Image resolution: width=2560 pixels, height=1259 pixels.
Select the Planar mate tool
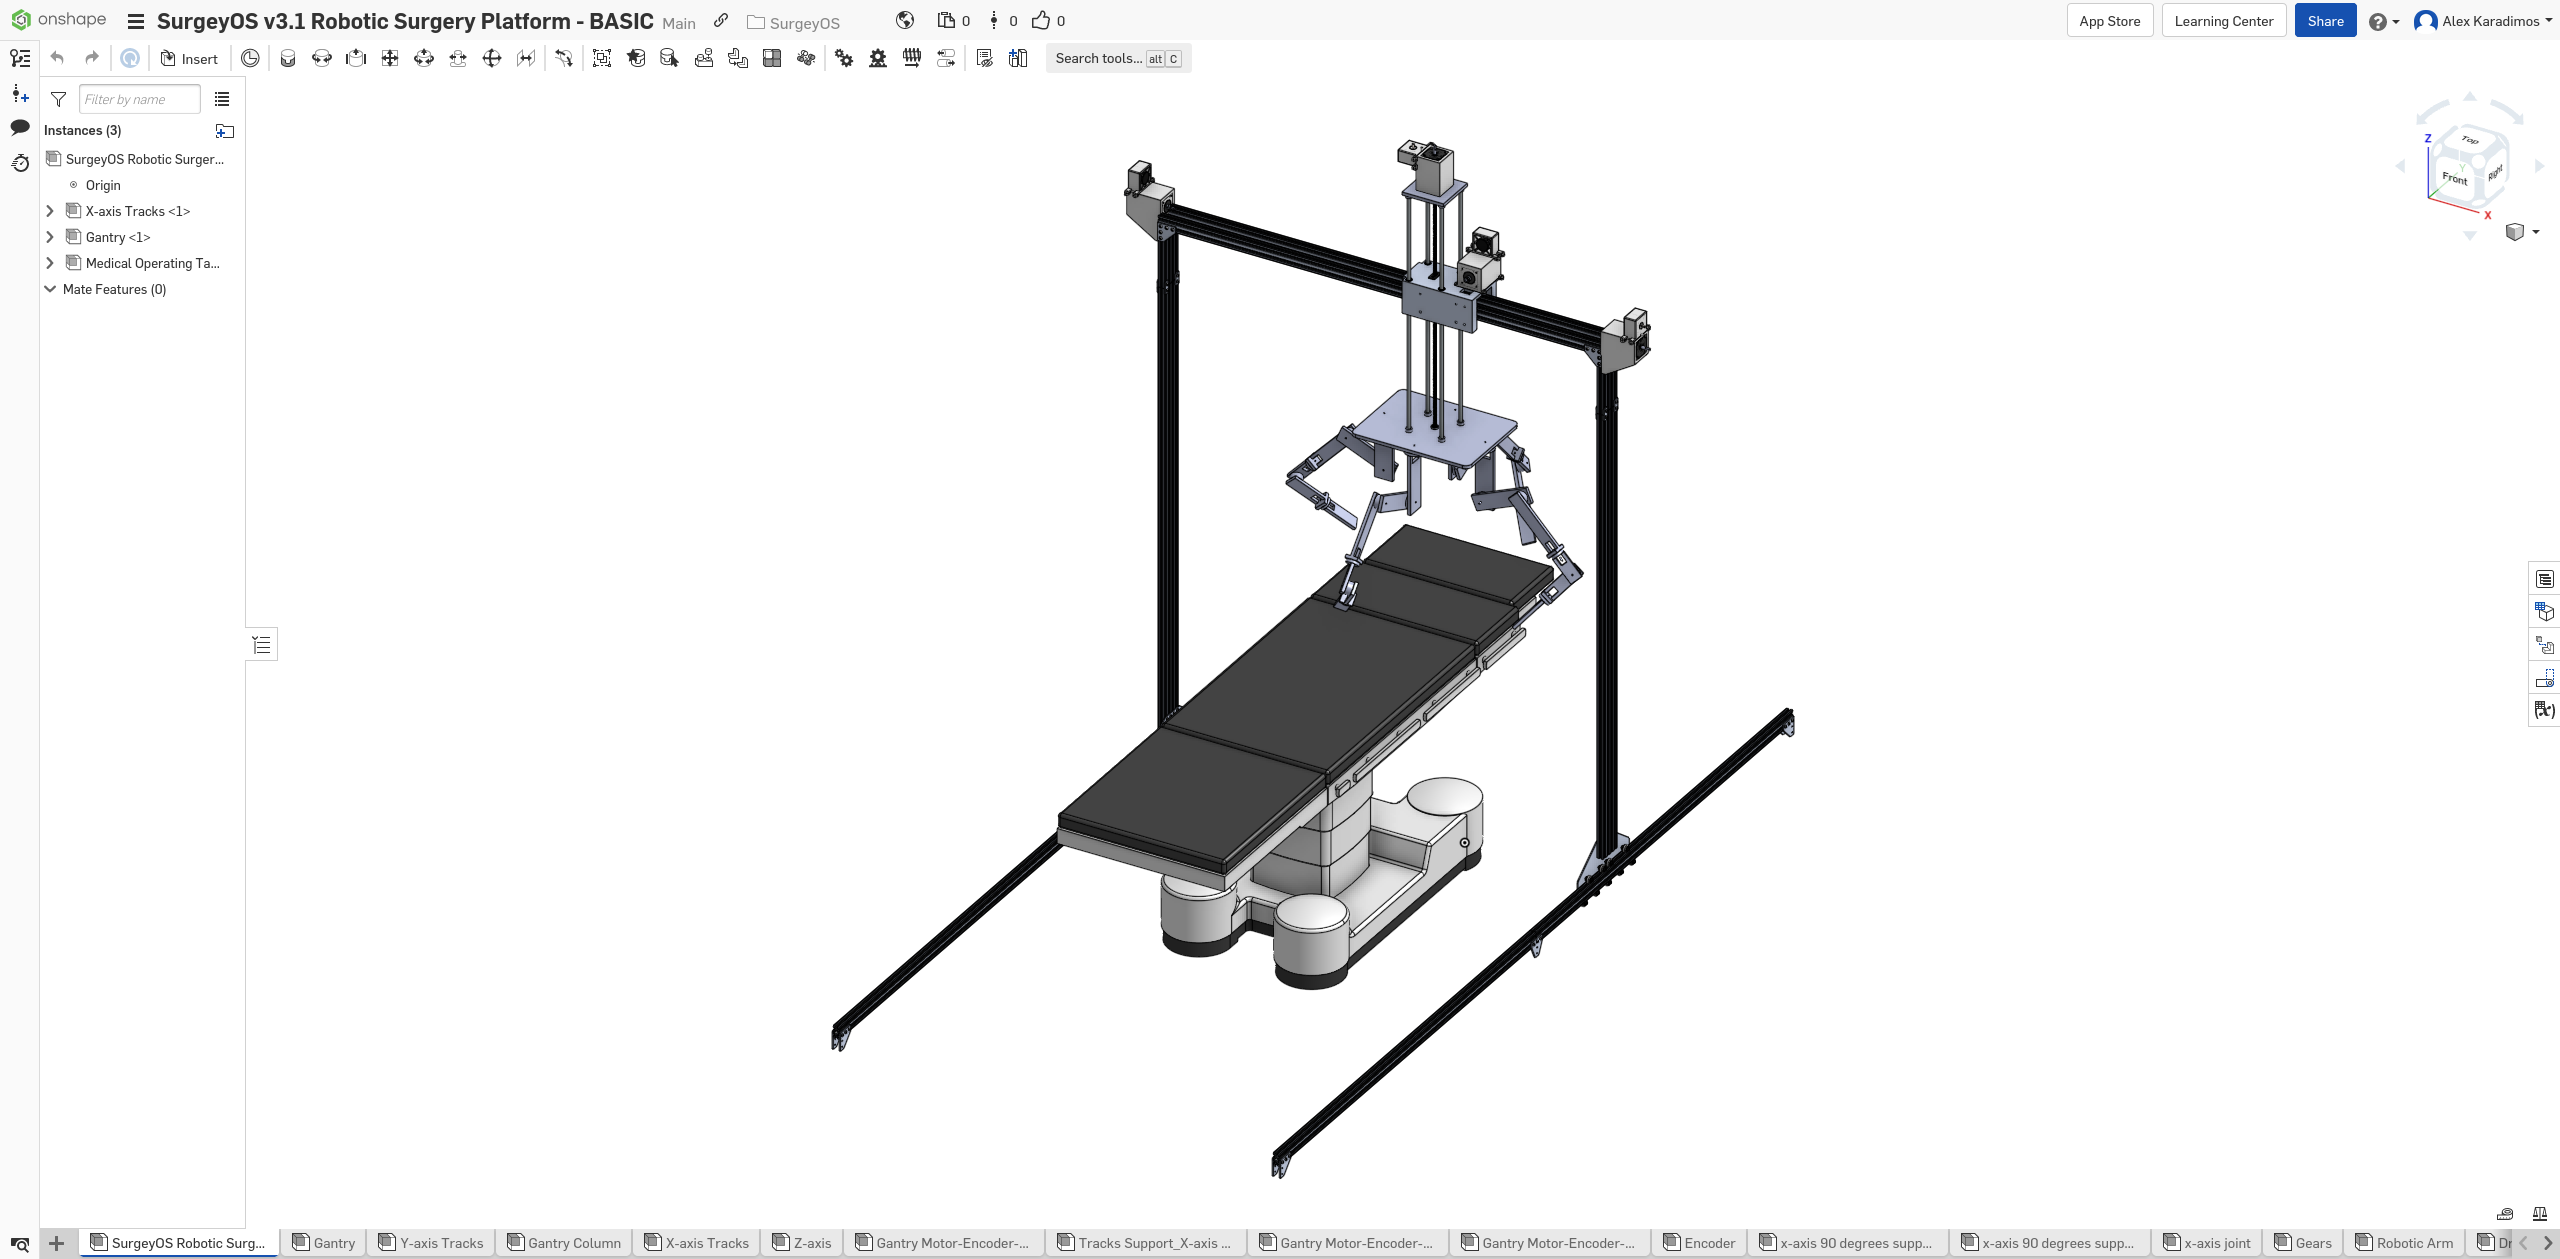390,58
